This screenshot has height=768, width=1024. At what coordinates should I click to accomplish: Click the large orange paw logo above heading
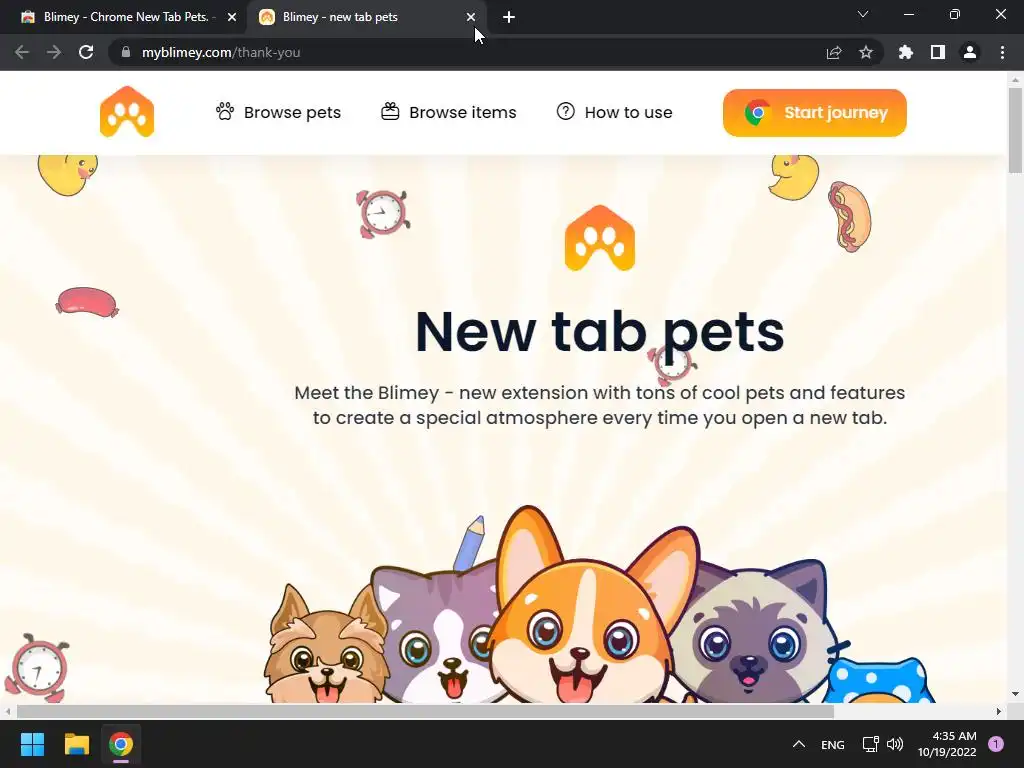(600, 238)
